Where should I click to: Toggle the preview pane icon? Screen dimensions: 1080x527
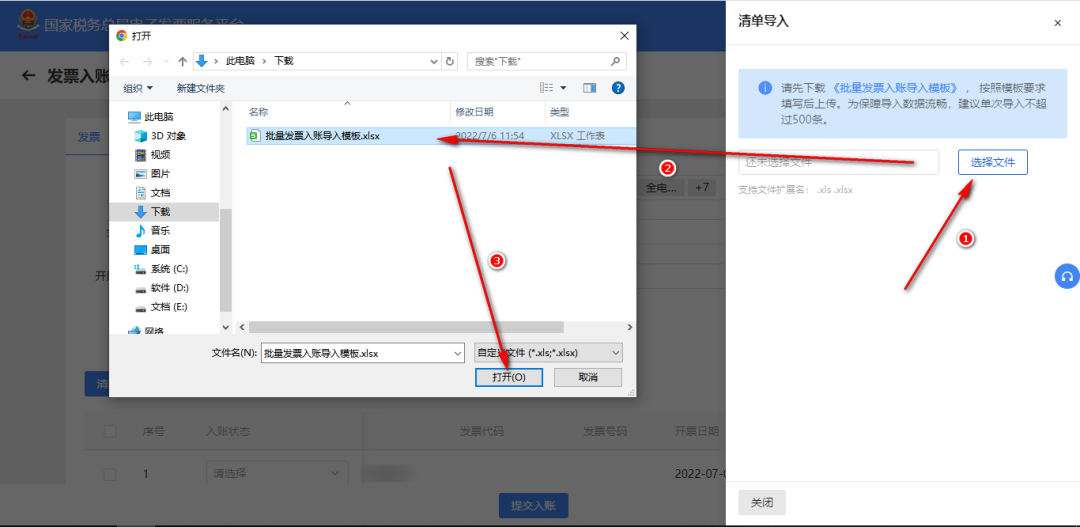590,88
